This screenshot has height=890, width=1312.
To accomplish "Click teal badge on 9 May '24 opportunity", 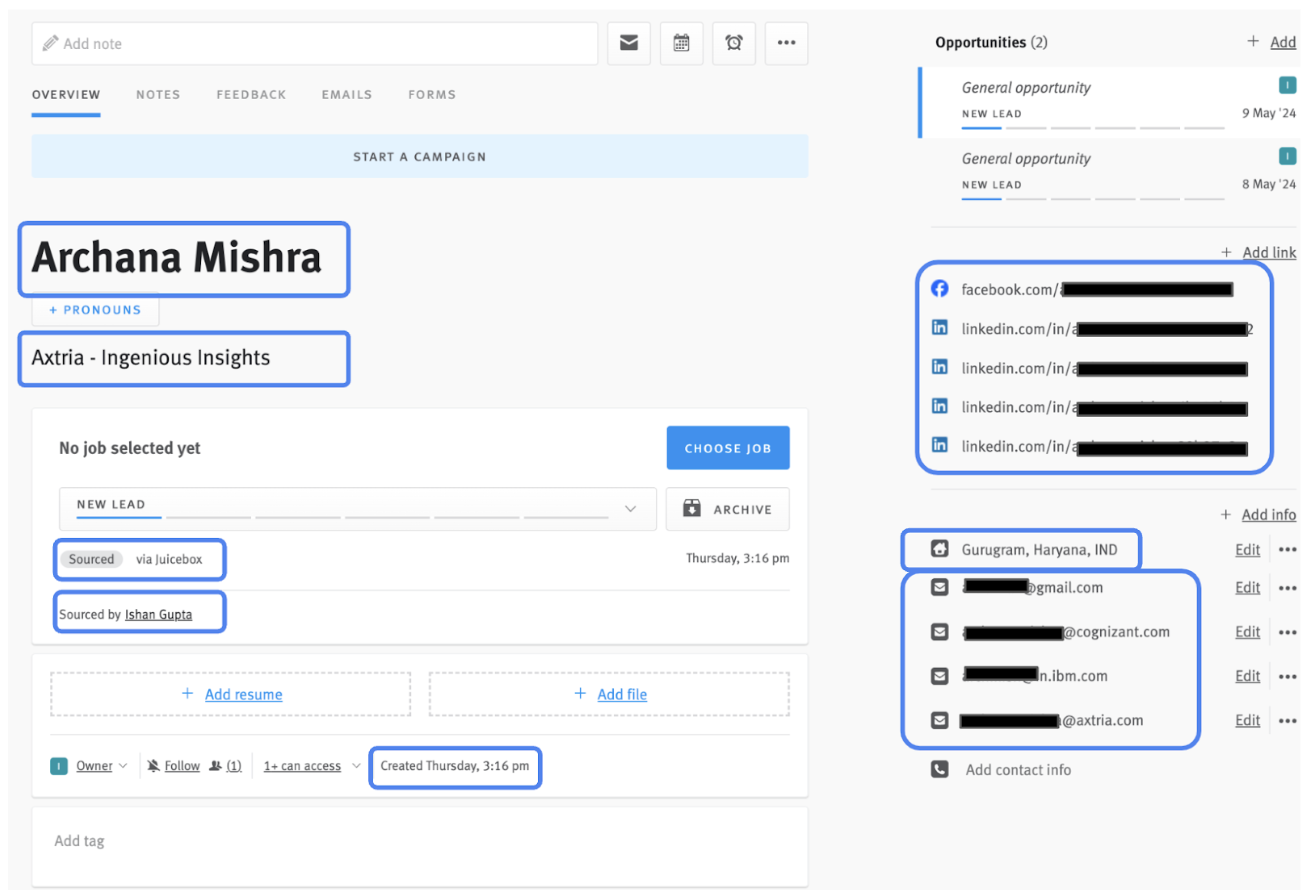I will (x=1287, y=85).
